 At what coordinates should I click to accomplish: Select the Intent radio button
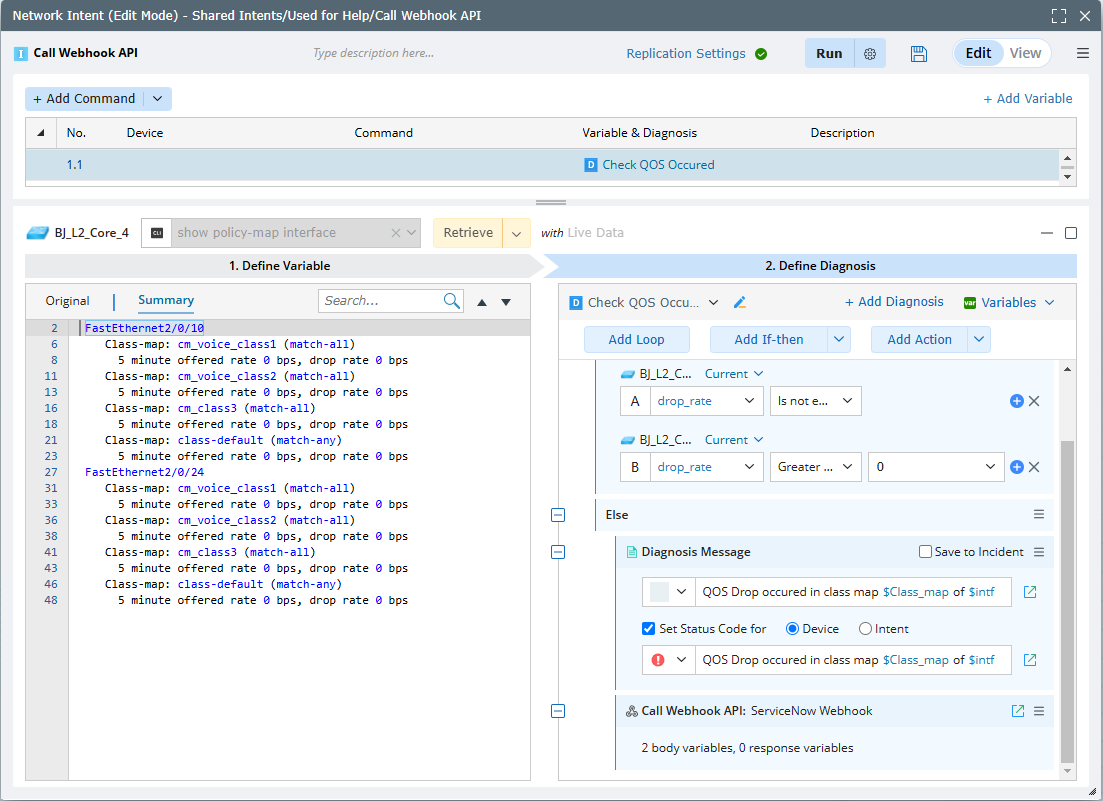pyautogui.click(x=866, y=629)
